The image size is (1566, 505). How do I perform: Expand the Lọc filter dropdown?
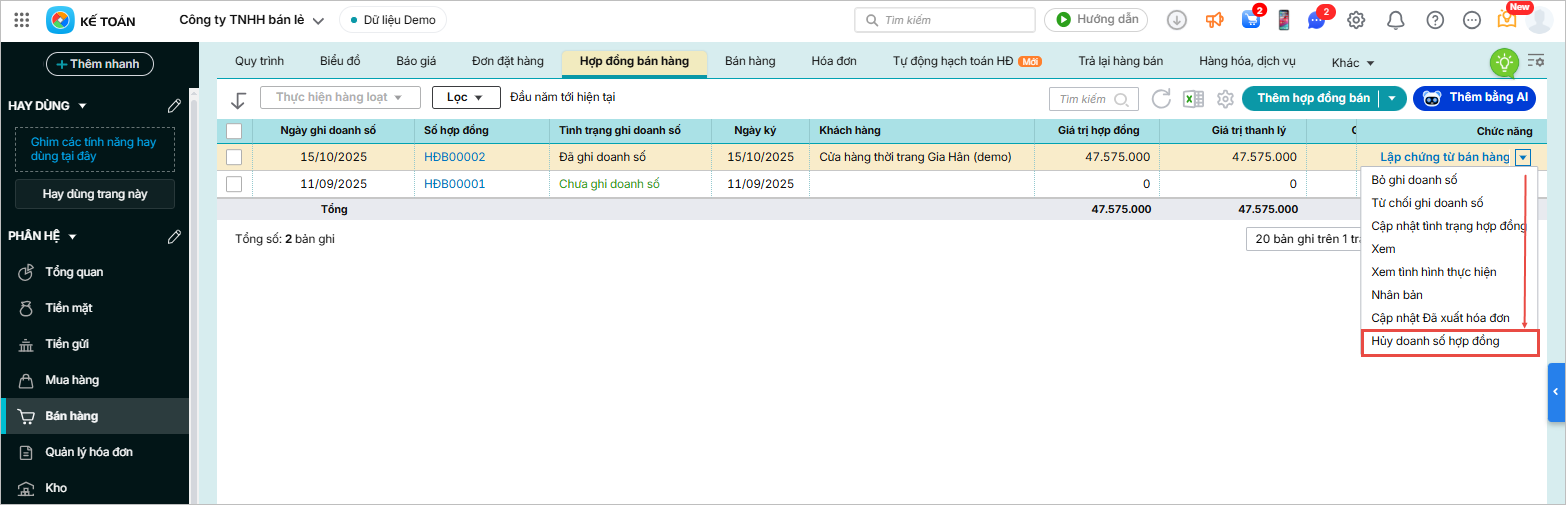[x=466, y=98]
